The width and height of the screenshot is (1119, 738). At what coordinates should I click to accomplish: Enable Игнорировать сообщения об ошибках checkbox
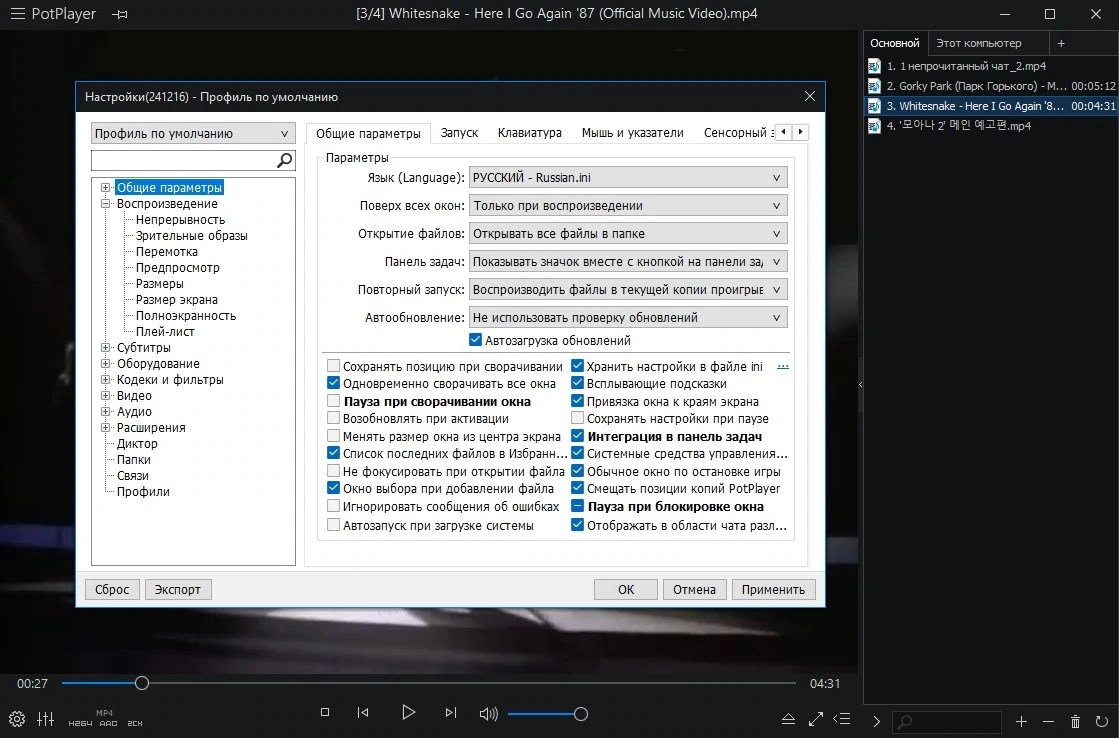click(x=333, y=507)
